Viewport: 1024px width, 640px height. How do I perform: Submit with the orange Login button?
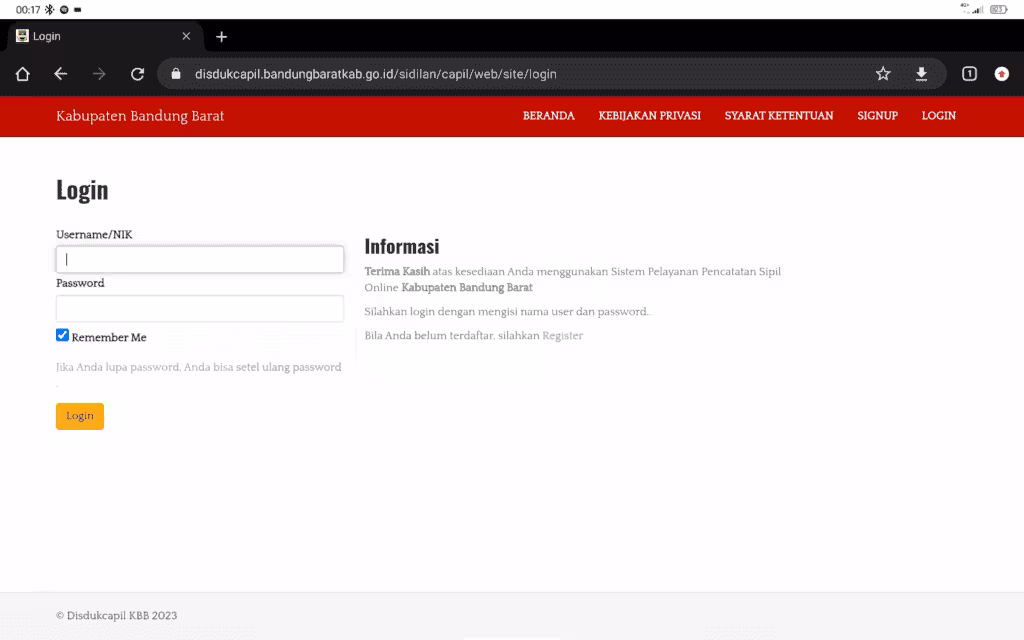[80, 416]
